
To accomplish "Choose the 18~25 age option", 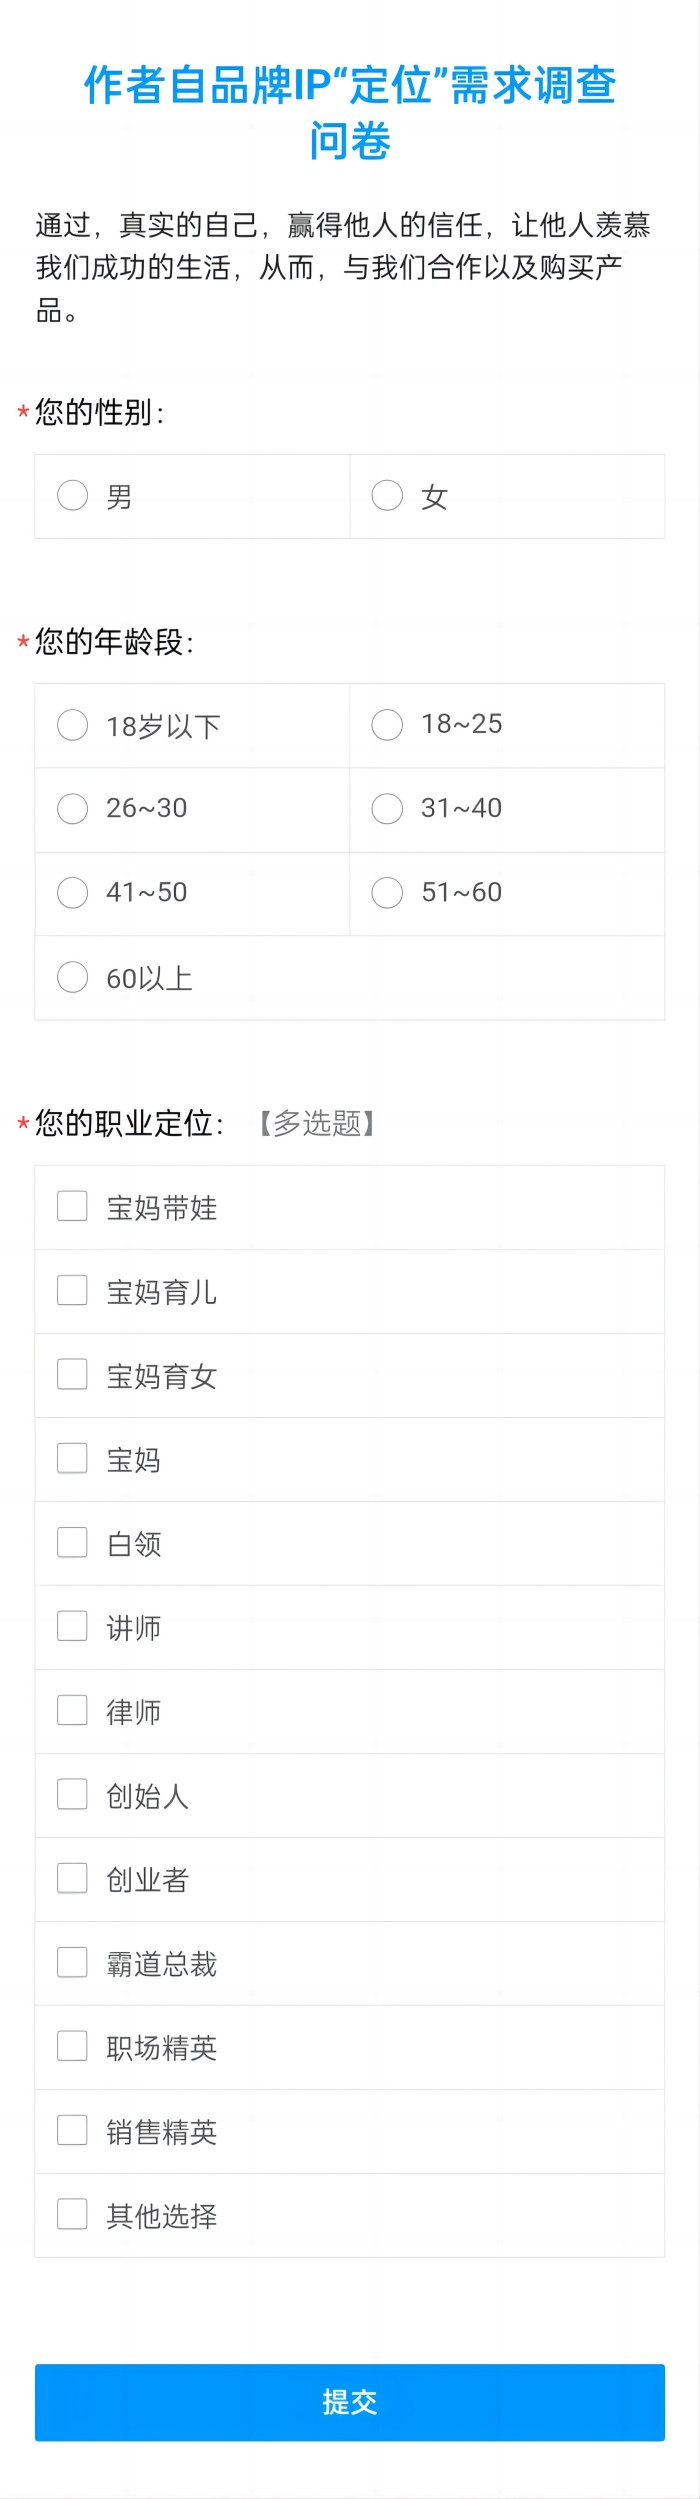I will [387, 725].
